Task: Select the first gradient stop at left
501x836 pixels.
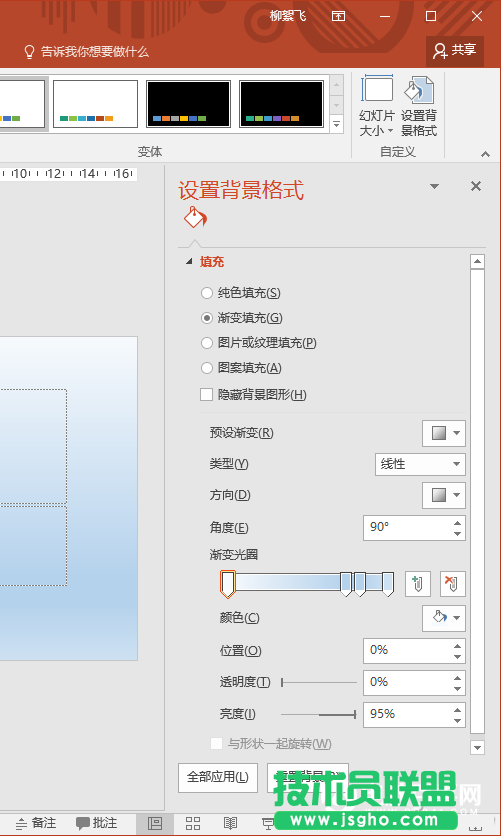Action: [x=228, y=584]
